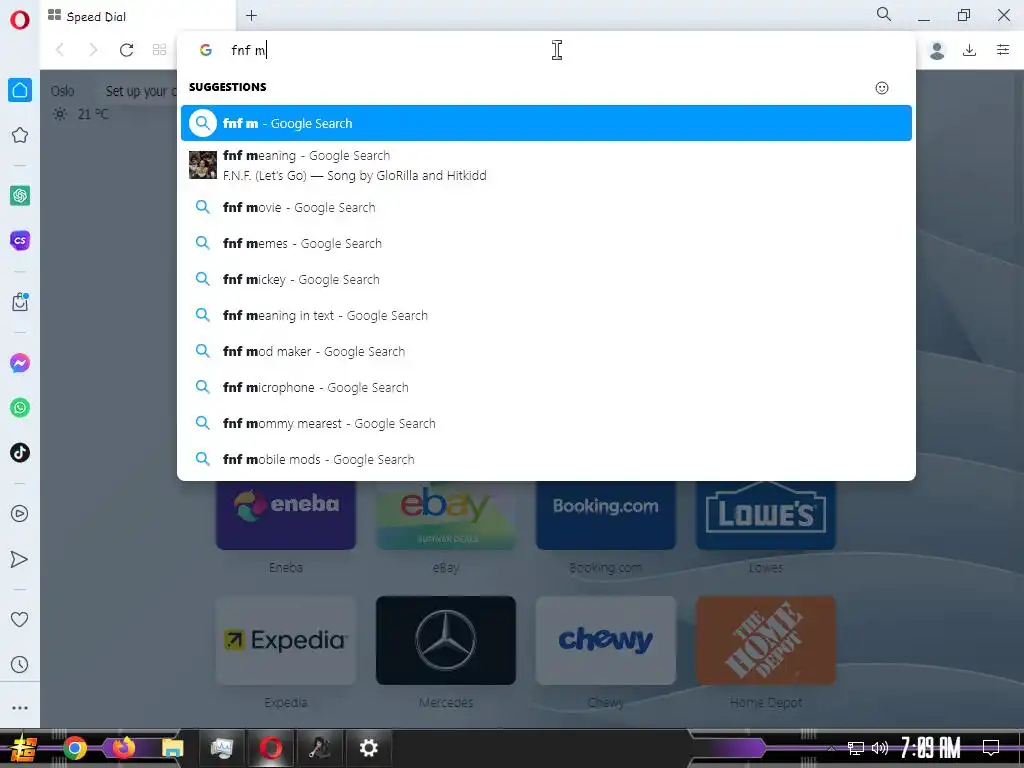Choose the 'fnf movie' suggestion
1024x768 pixels.
[546, 208]
